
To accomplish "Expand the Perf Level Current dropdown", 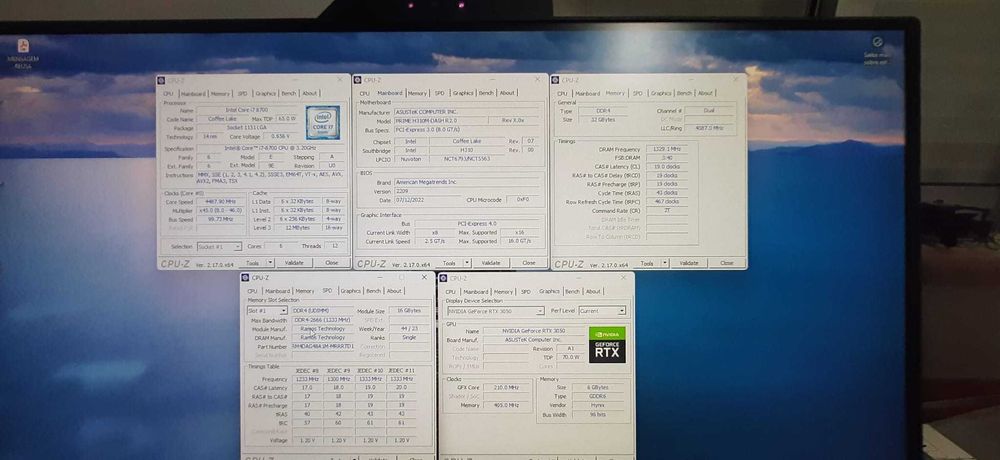I will pos(621,311).
